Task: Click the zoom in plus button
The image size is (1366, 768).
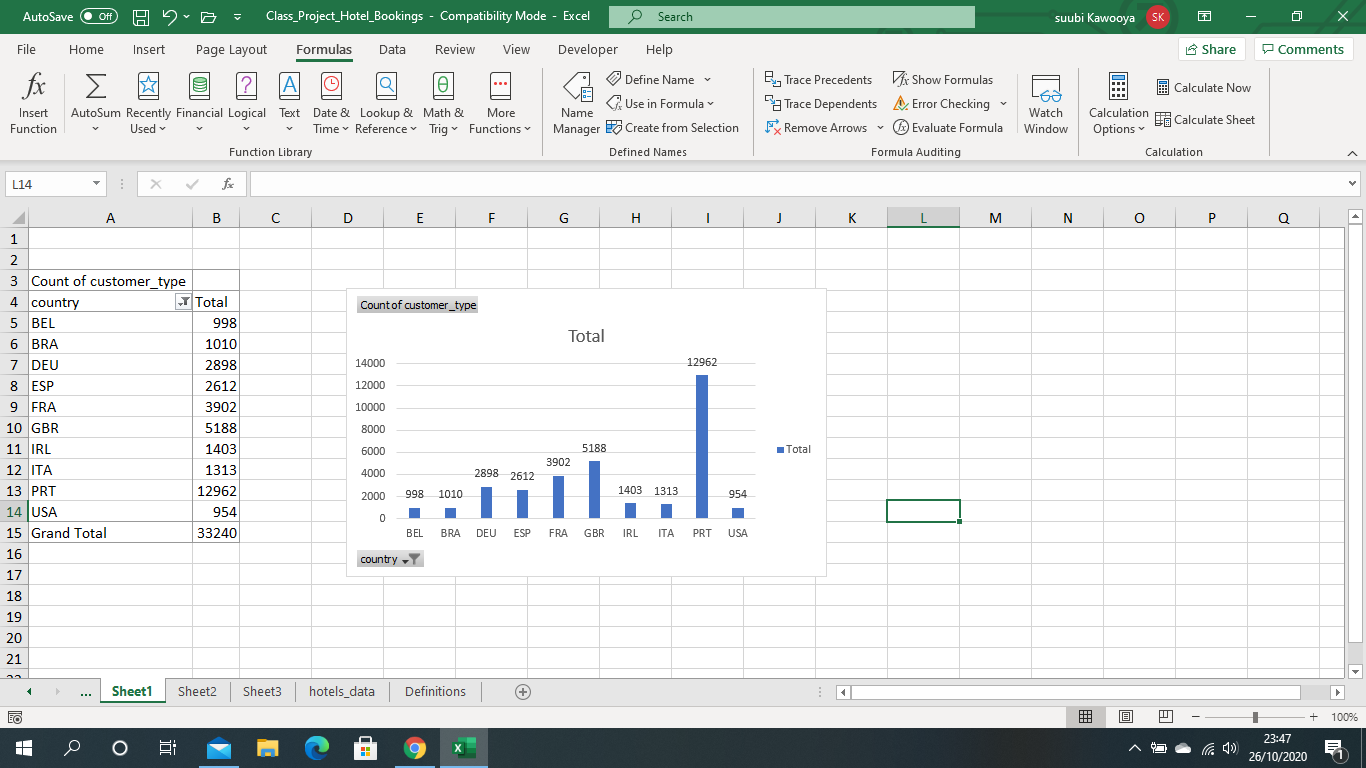Action: click(1313, 717)
